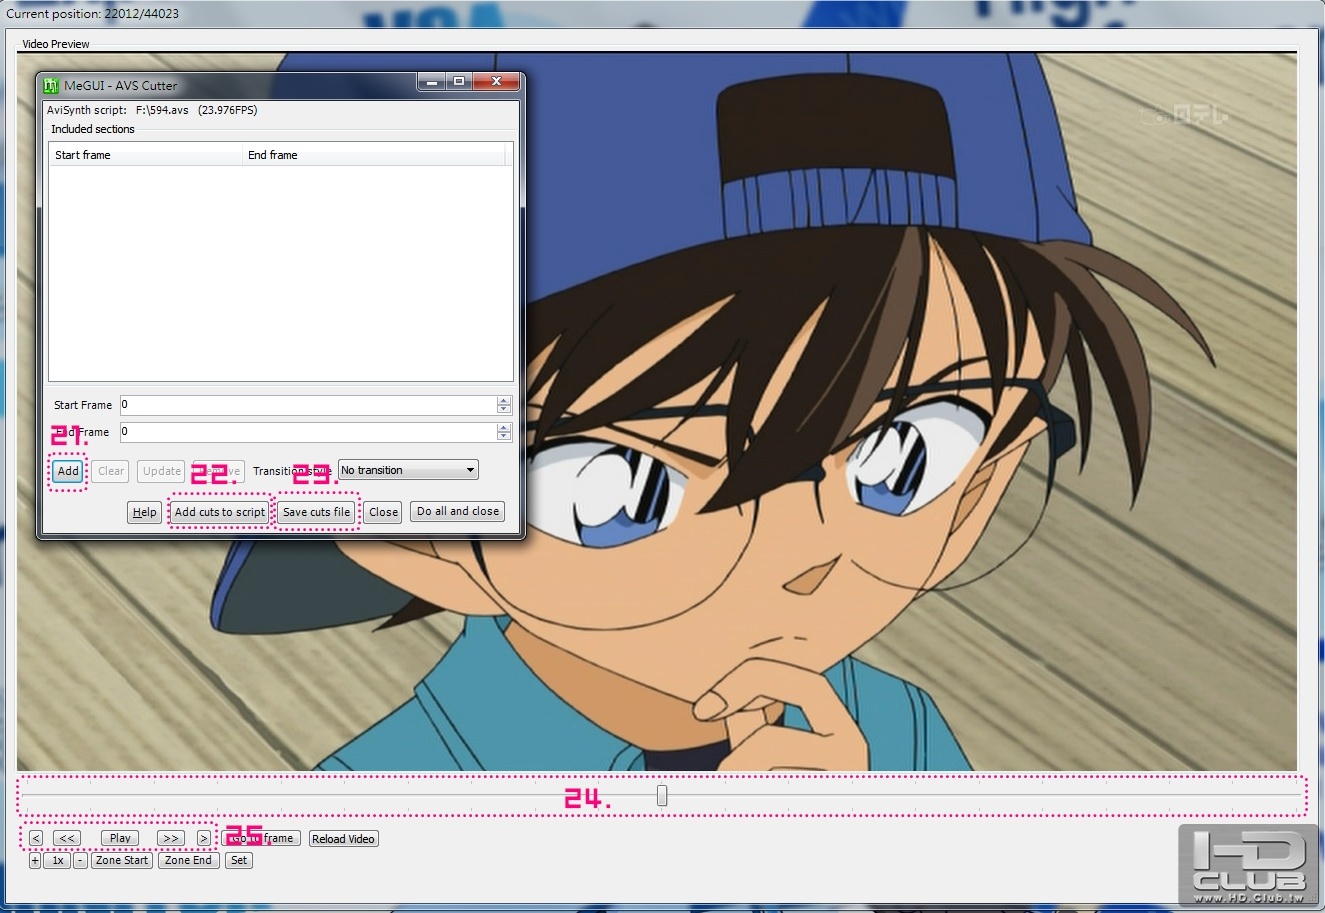Minimize the AVS Cutter window
The width and height of the screenshot is (1325, 913).
point(432,82)
